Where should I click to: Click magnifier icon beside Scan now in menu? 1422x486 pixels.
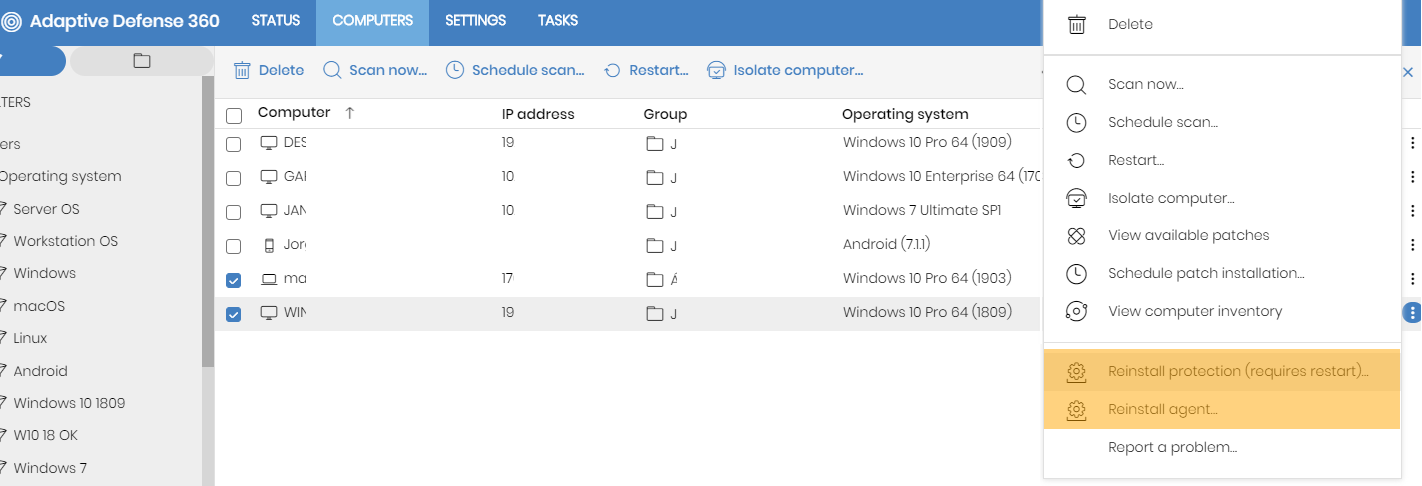(1076, 85)
